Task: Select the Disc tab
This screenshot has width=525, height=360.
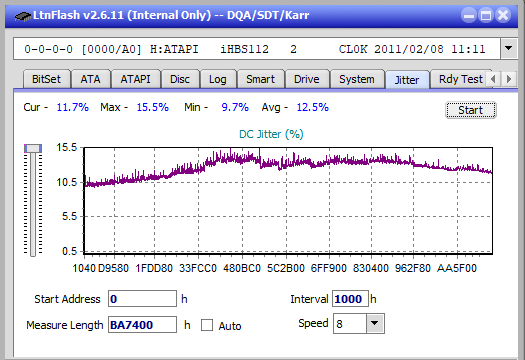Action: [180, 79]
